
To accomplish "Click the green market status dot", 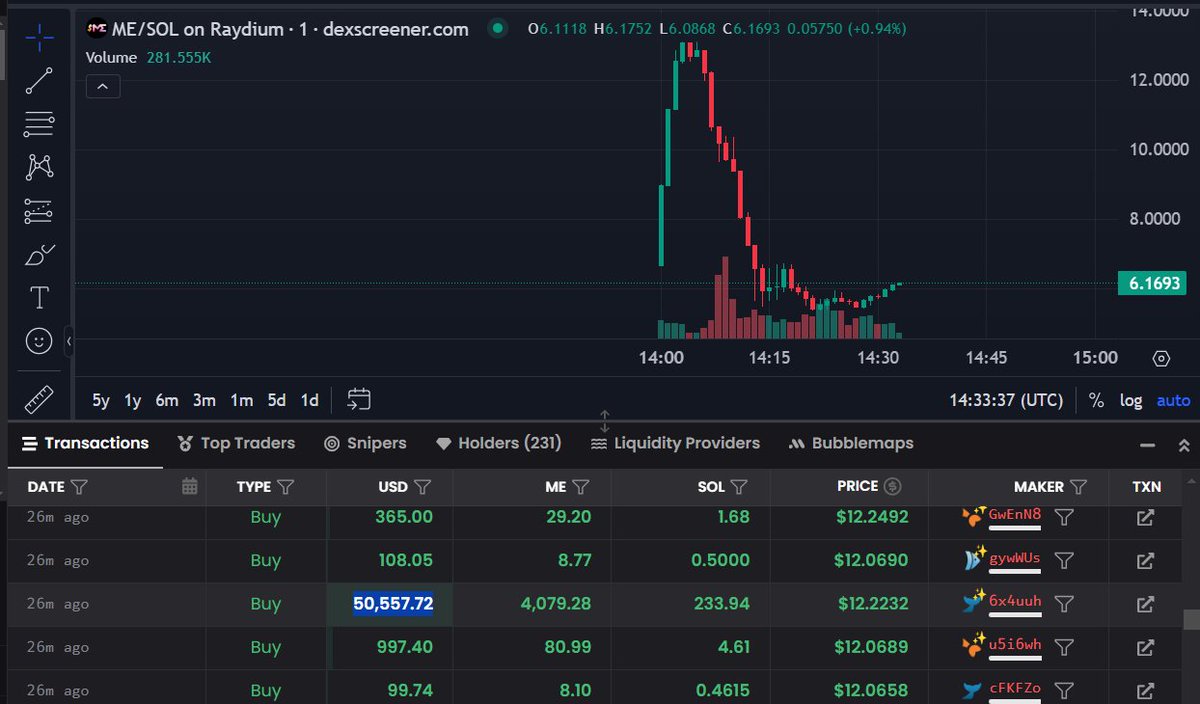I will (x=497, y=29).
